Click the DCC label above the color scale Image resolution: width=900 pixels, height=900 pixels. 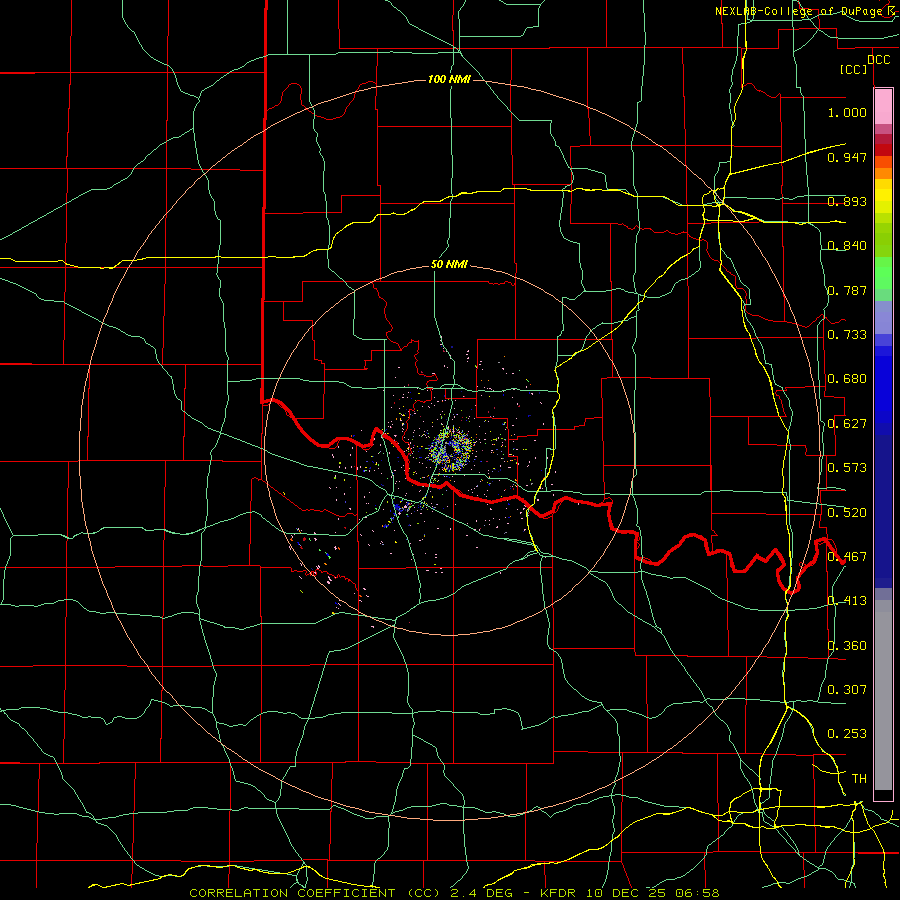(878, 60)
